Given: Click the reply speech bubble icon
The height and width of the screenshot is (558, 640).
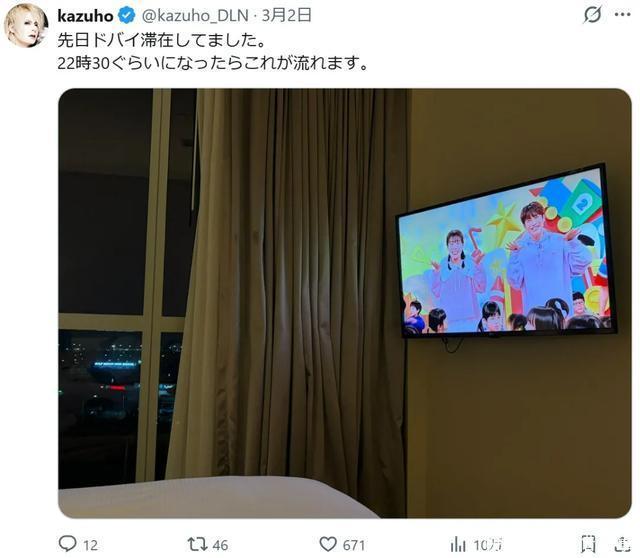Looking at the screenshot, I should click(68, 544).
